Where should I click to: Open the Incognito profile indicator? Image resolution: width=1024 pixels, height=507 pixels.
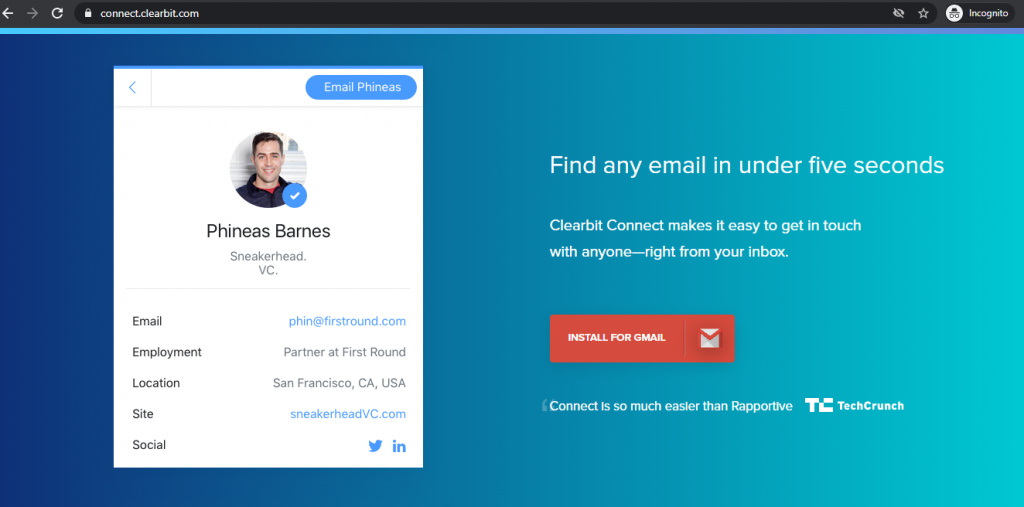click(x=980, y=13)
